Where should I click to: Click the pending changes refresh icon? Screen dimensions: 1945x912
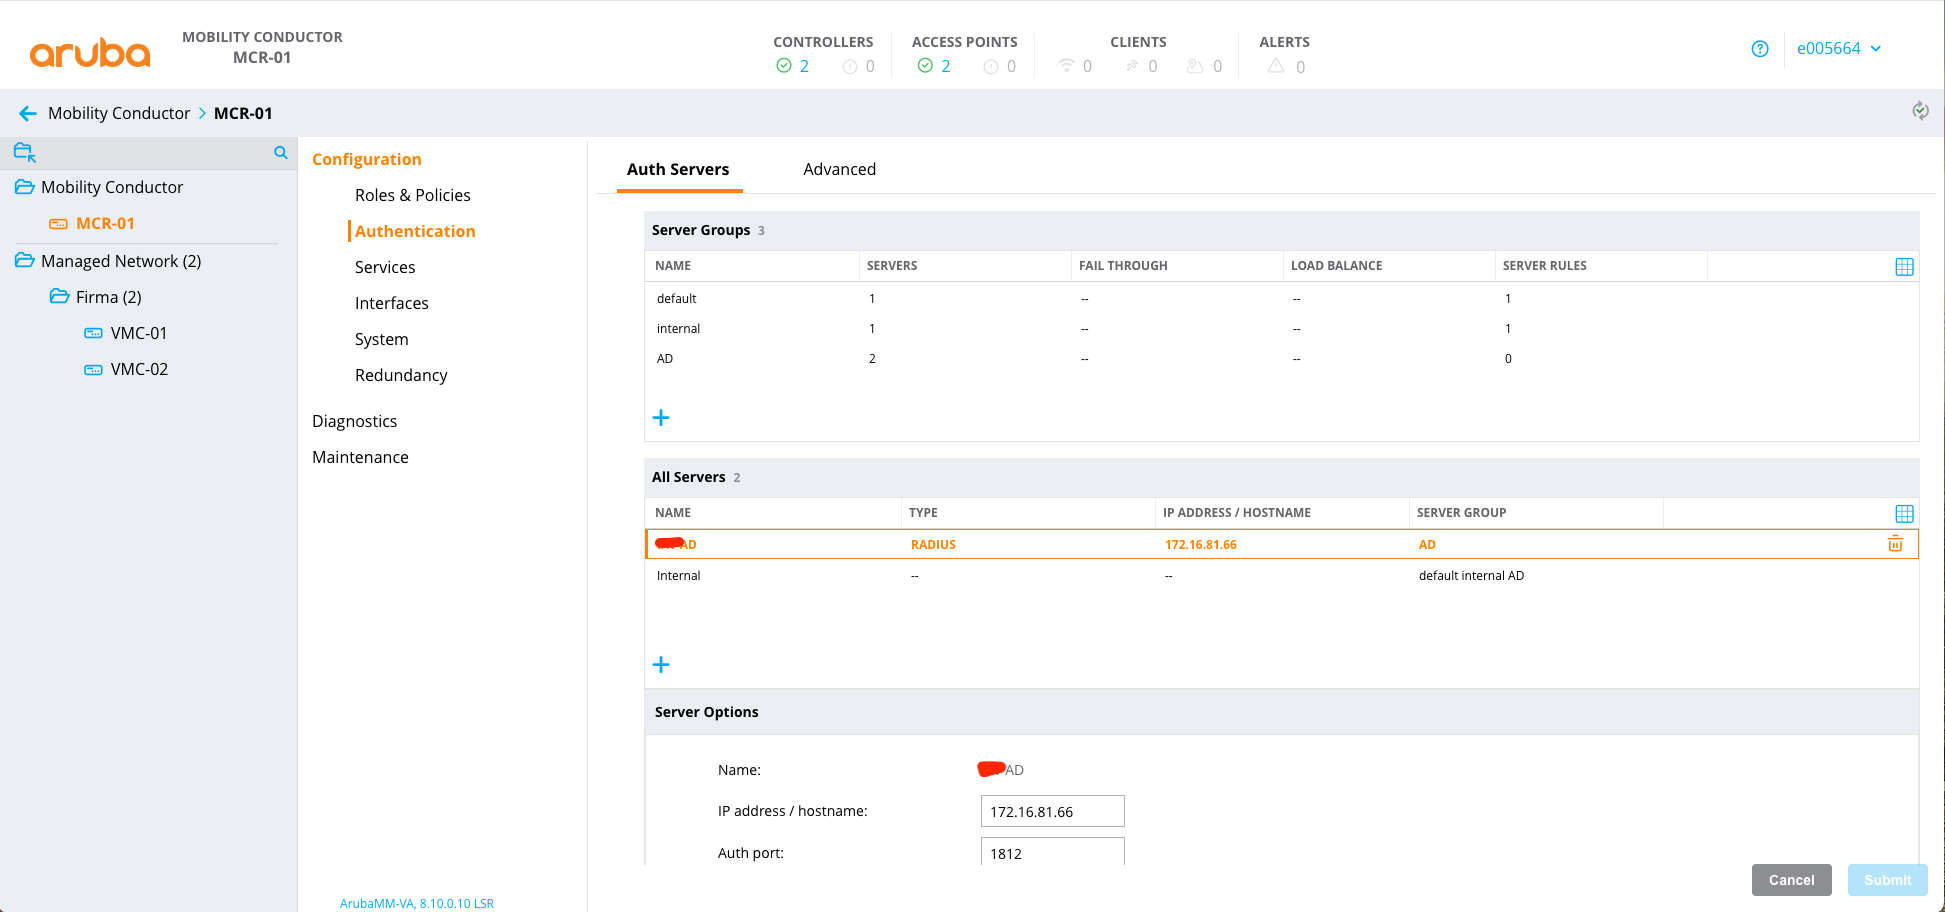1920,111
